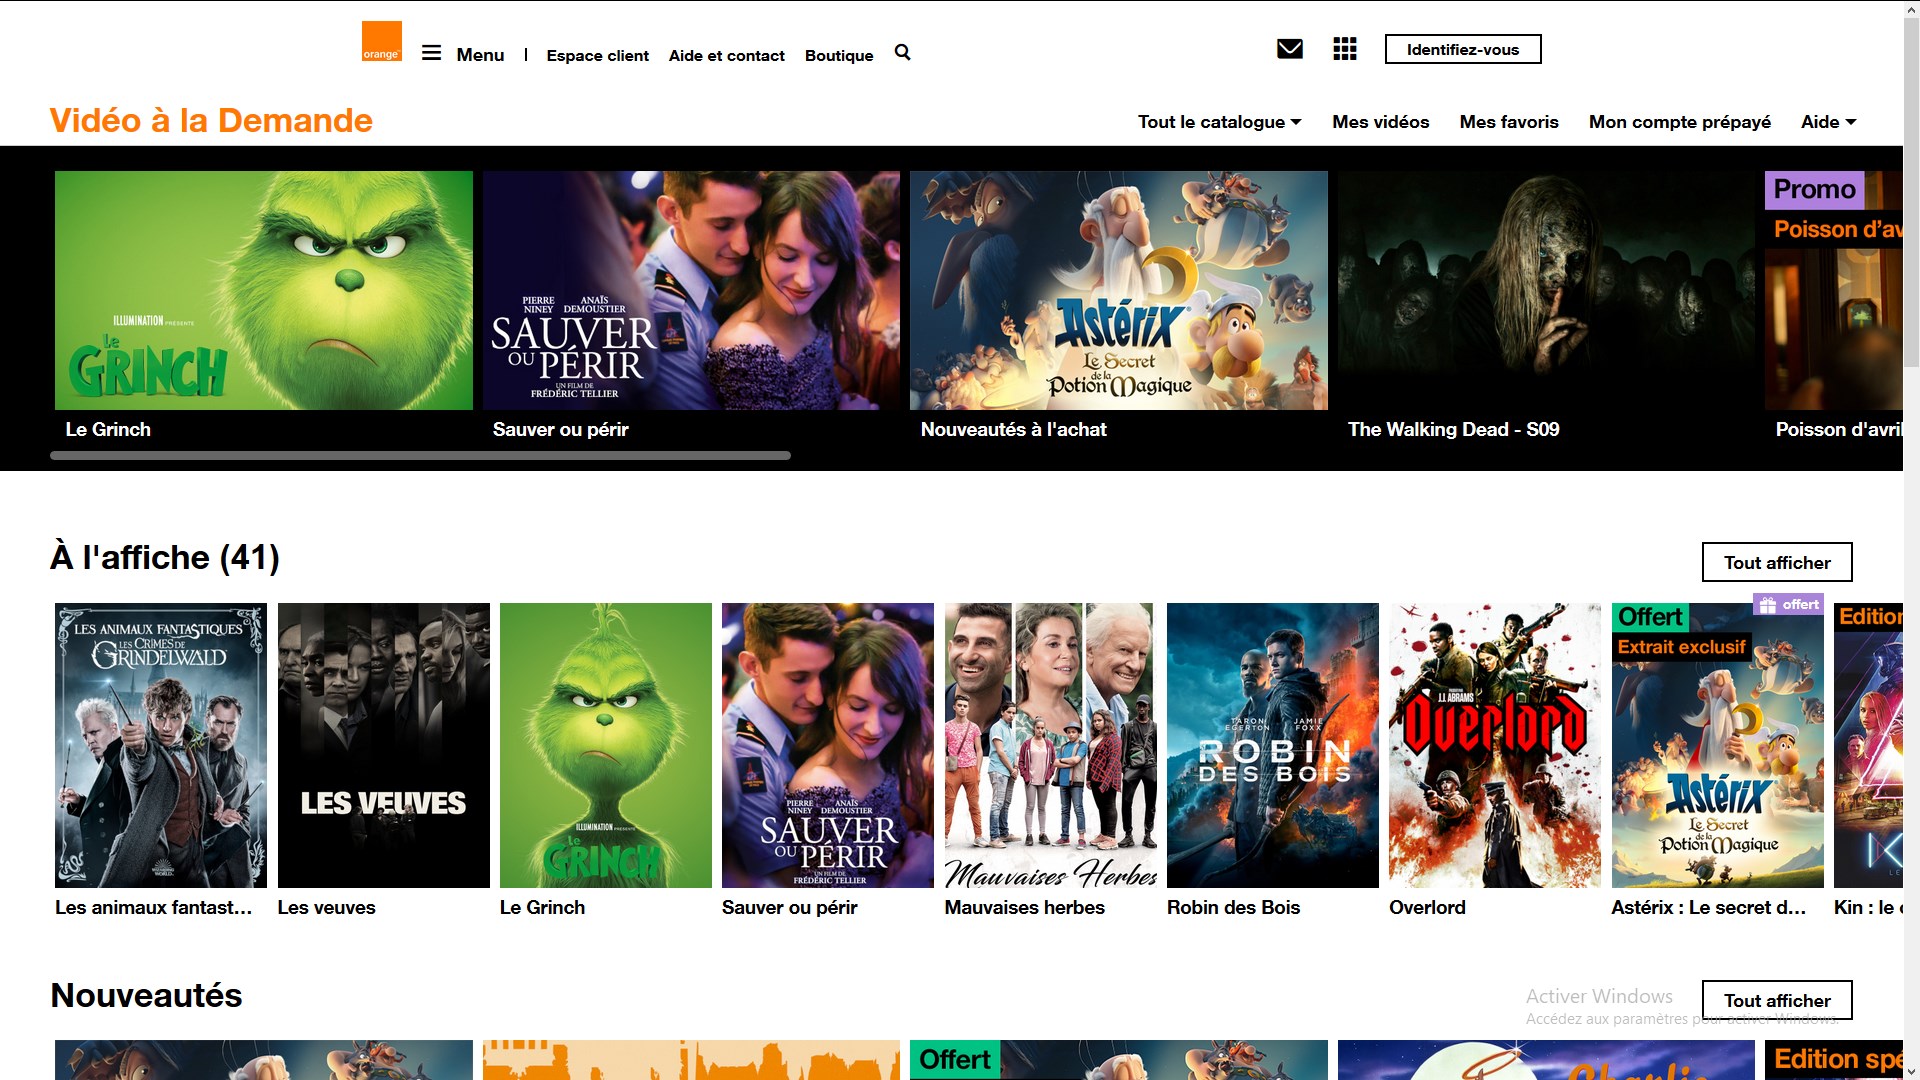The height and width of the screenshot is (1080, 1920).
Task: Click the 'Les veuves' title text
Action: 326,907
